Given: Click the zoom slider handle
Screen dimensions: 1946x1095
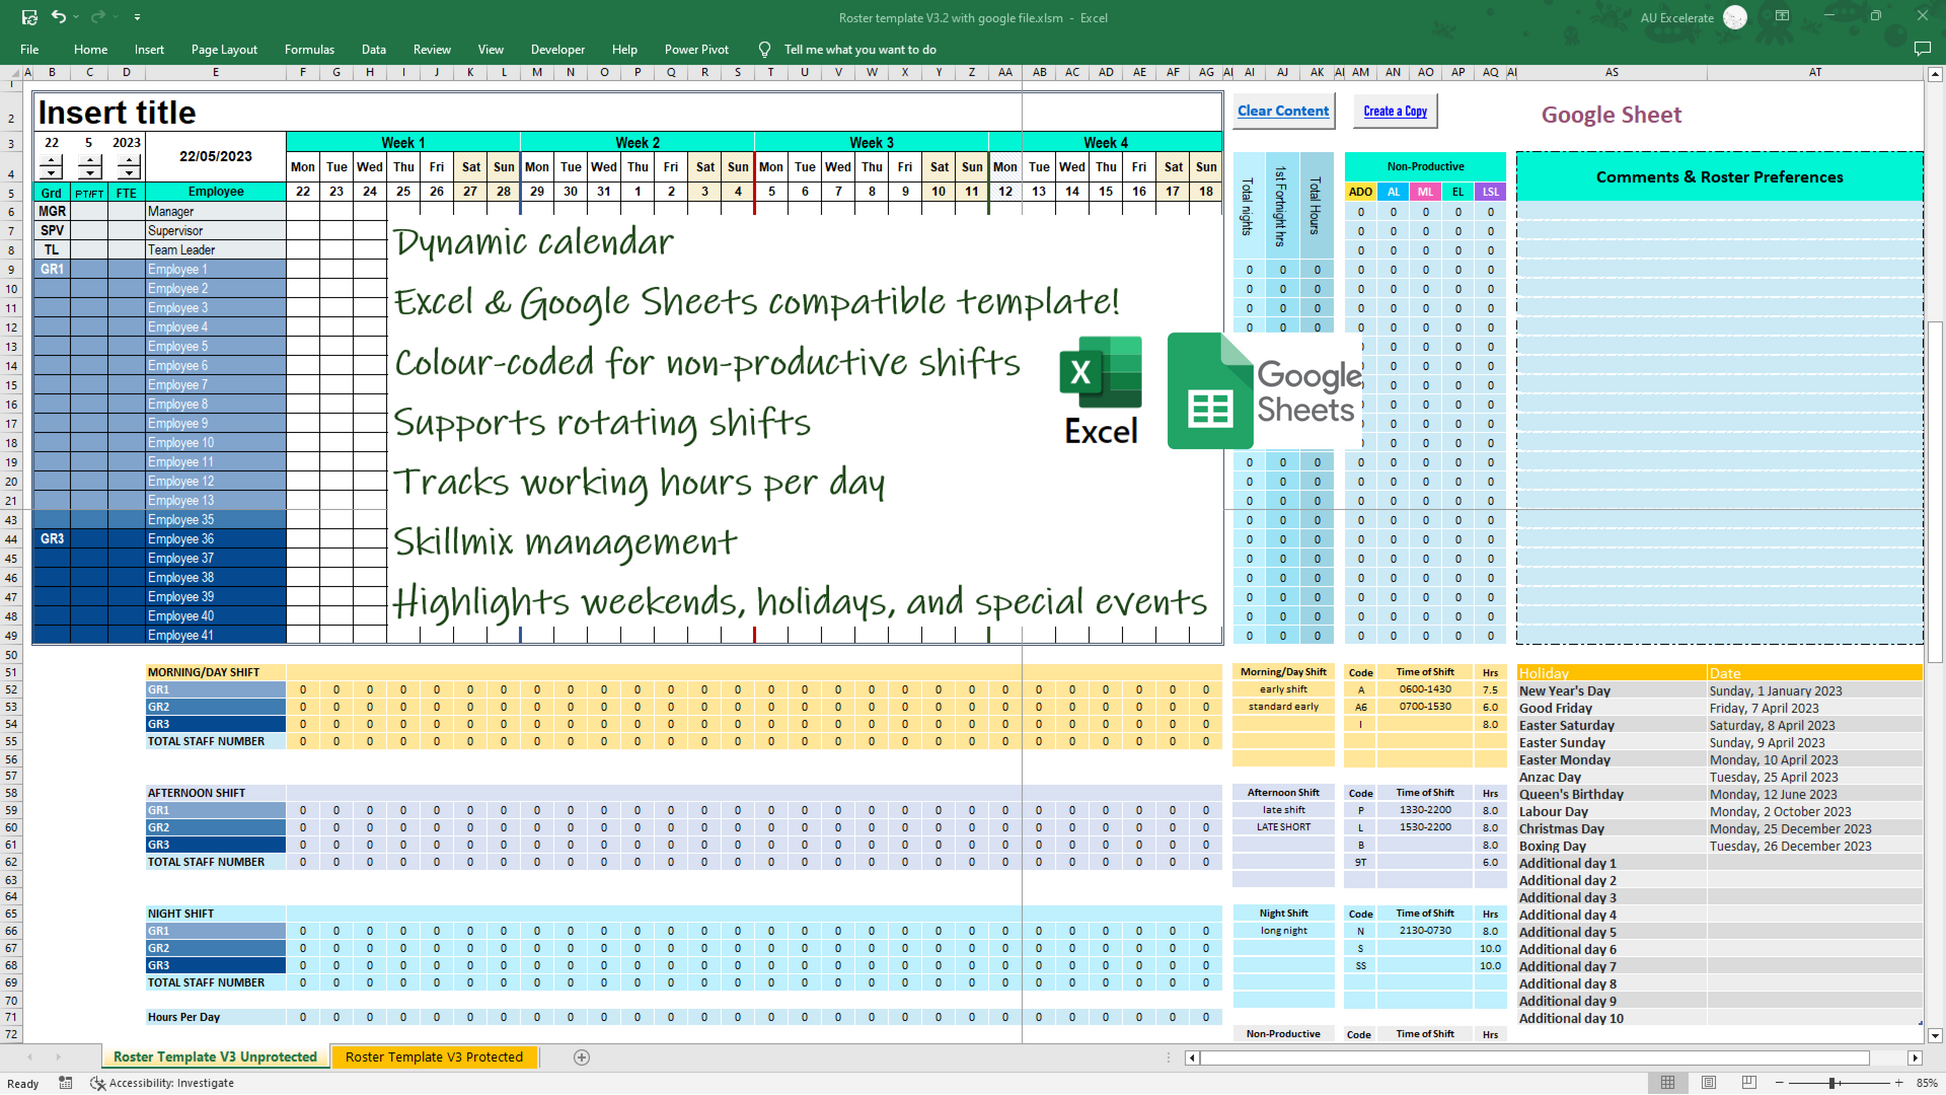Looking at the screenshot, I should click(x=1832, y=1083).
